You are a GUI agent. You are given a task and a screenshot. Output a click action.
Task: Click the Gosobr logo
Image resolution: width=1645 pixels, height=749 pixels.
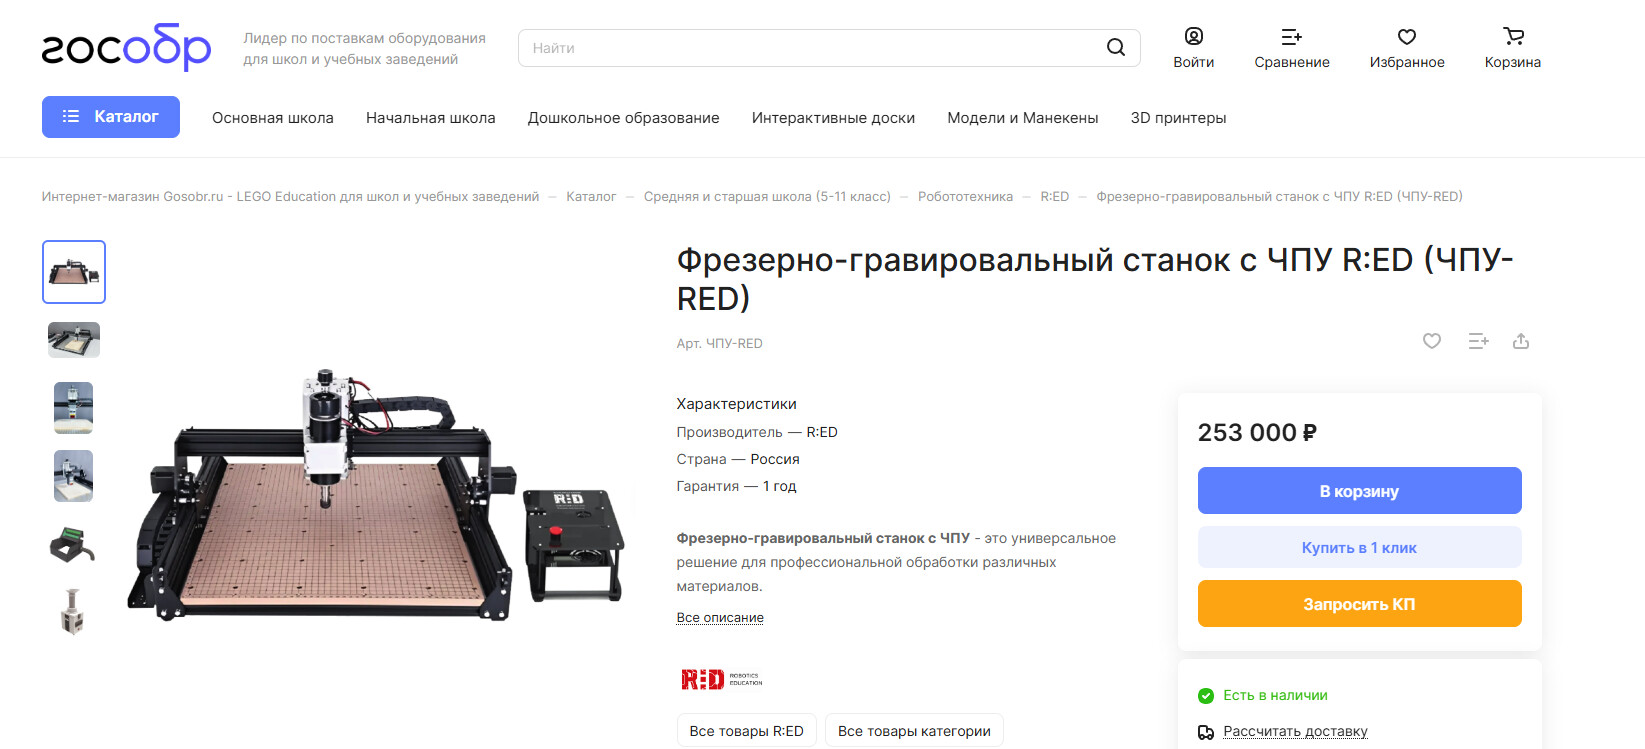[x=126, y=47]
